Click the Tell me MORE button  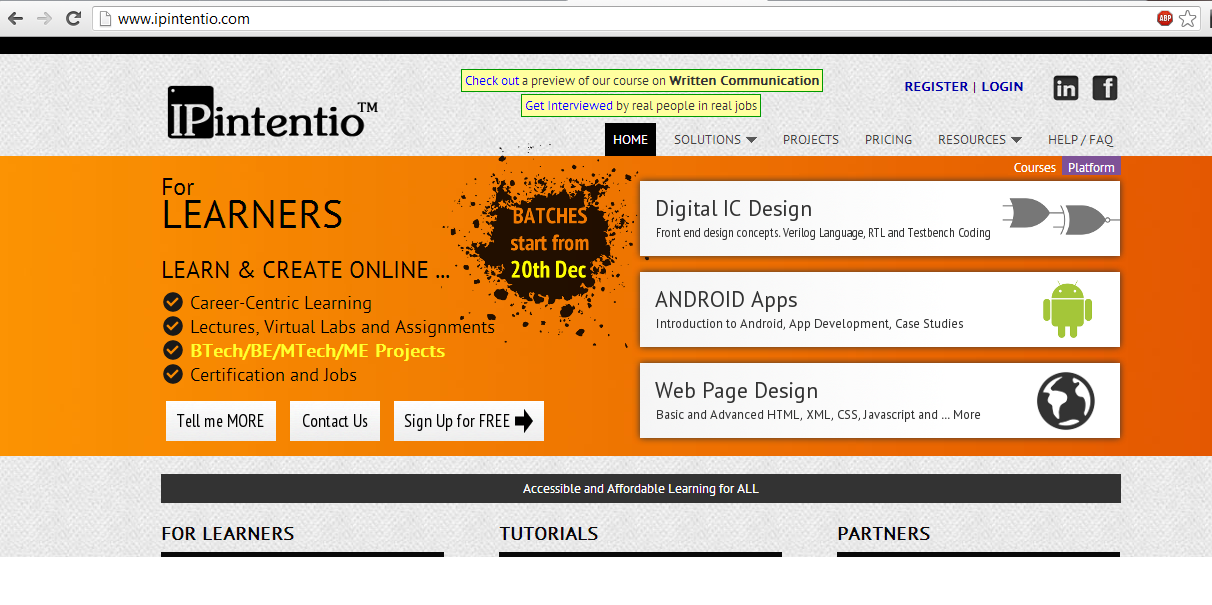221,421
